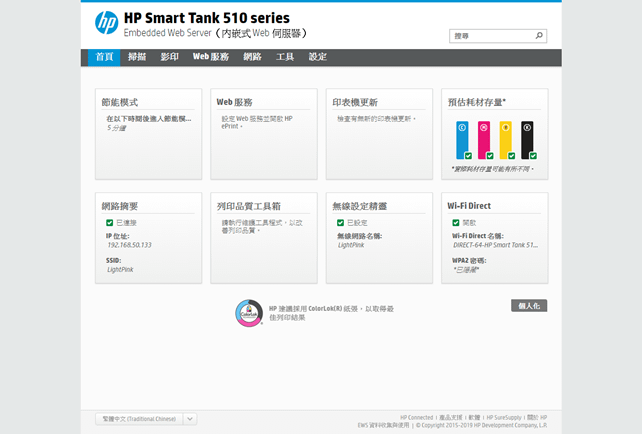Click the HP SureSupply footer link
The image size is (642, 434).
click(x=504, y=418)
